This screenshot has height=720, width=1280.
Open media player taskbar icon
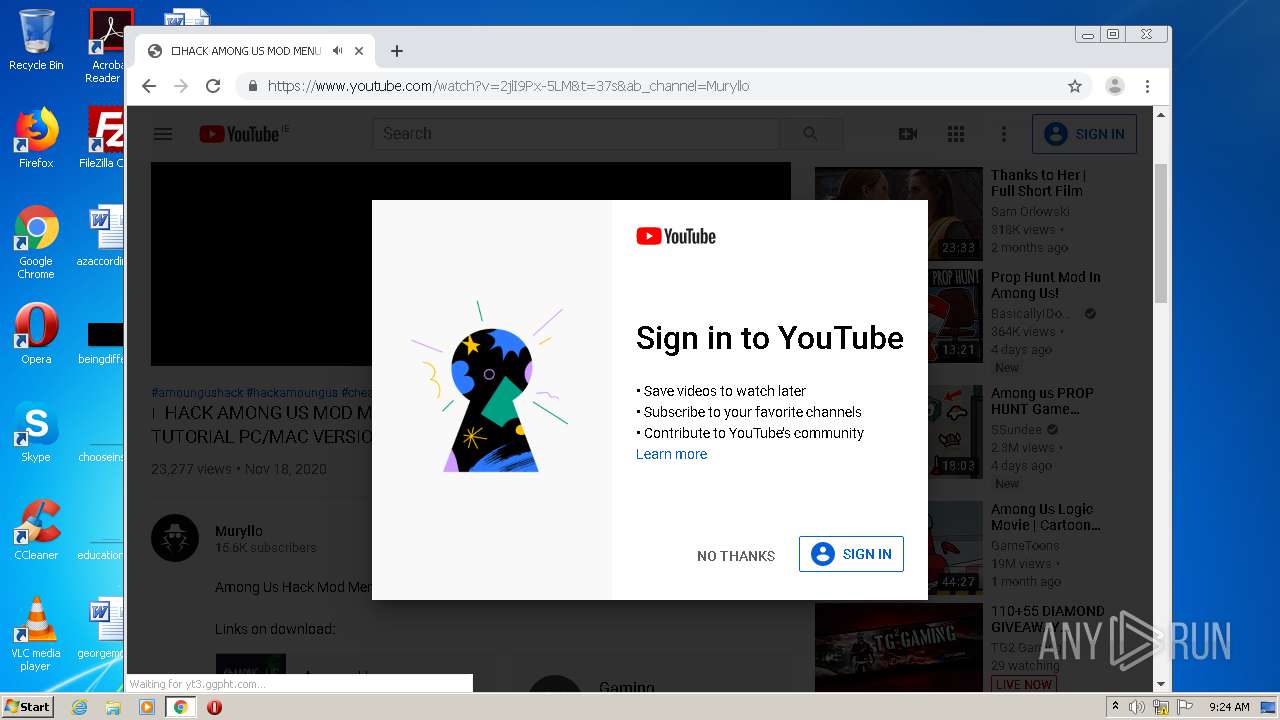[147, 707]
